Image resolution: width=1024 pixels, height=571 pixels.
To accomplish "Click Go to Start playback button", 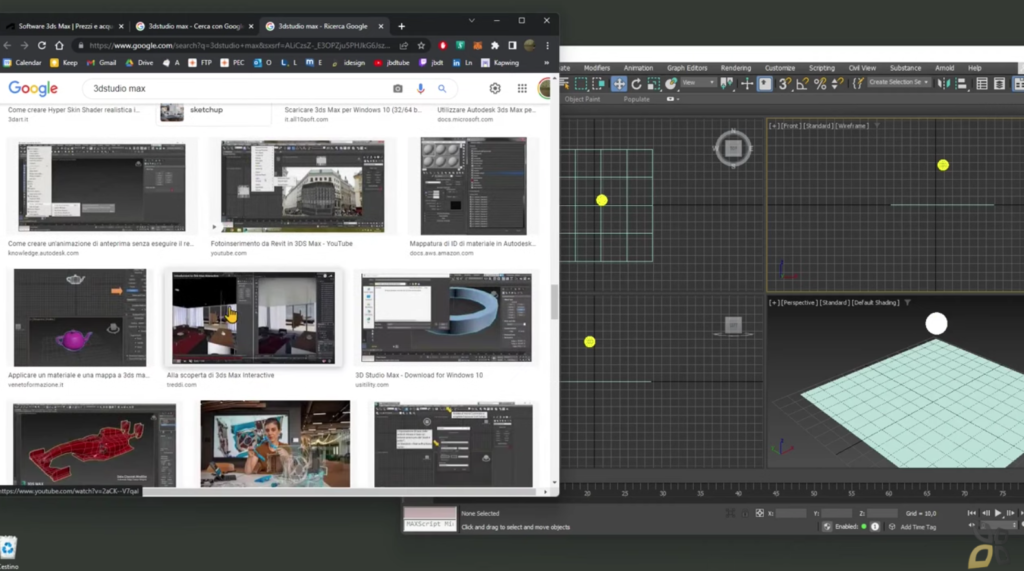I will pos(972,513).
